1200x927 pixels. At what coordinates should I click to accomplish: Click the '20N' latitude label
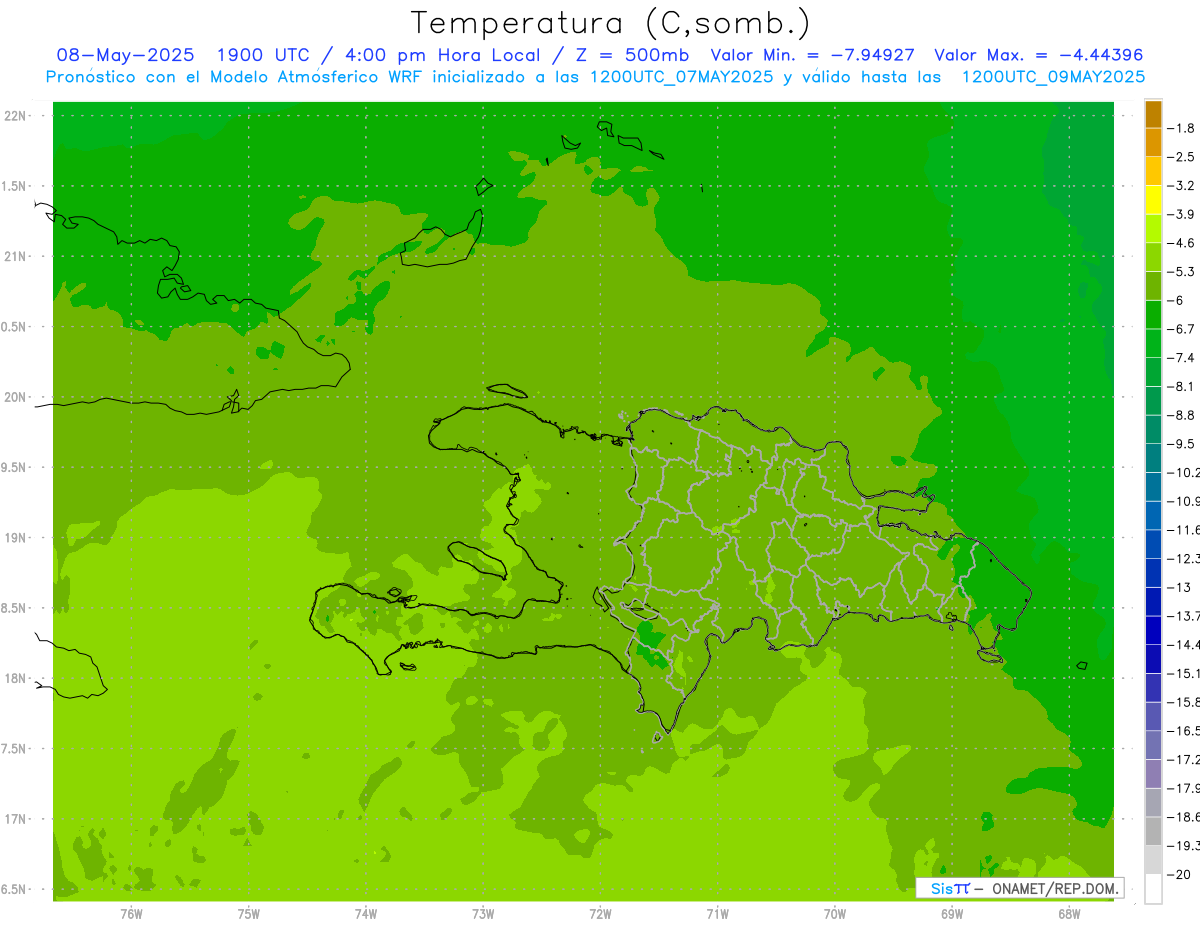15,397
